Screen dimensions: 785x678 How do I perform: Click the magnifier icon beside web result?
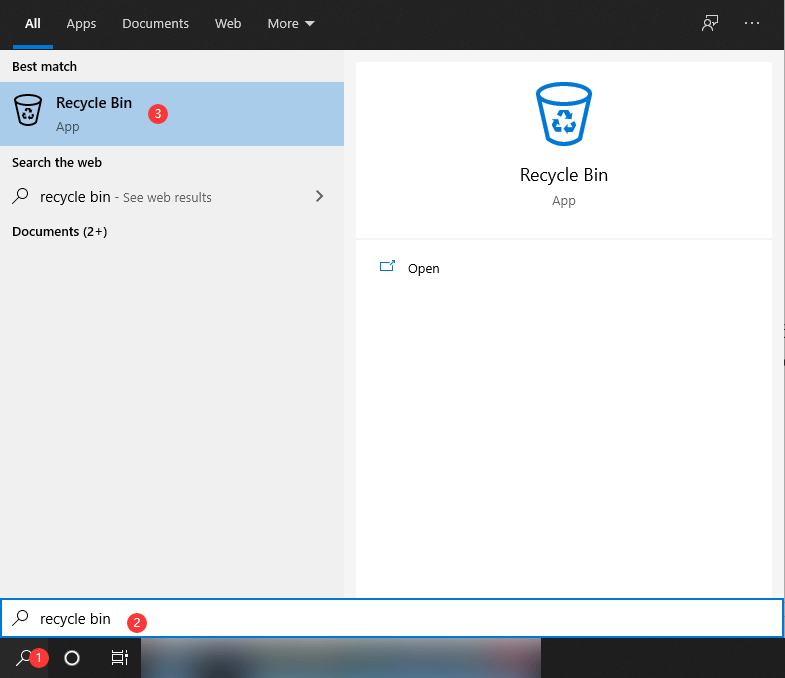point(20,196)
